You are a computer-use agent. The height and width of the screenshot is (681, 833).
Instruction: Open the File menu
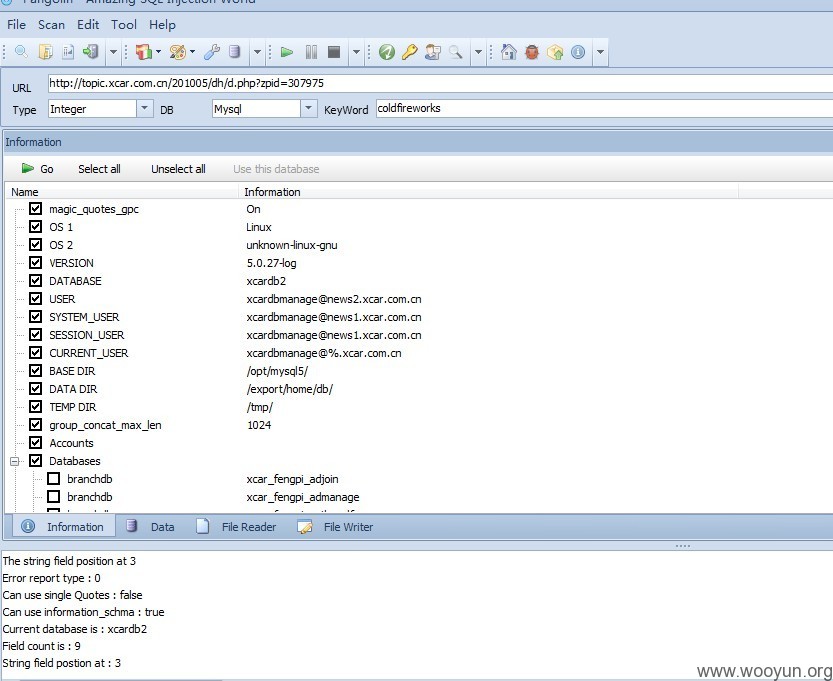[x=16, y=24]
